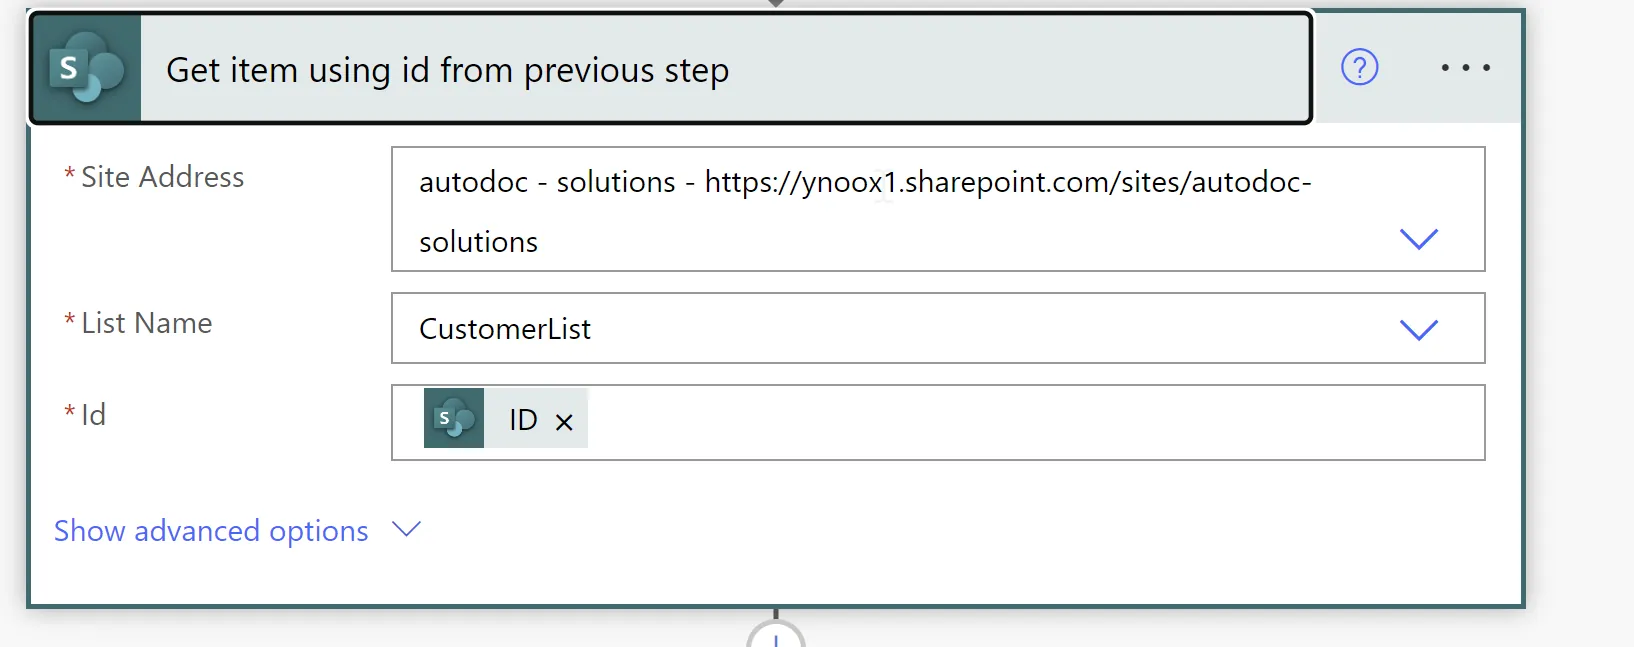This screenshot has width=1634, height=647.
Task: Show advanced options link
Action: (x=211, y=531)
